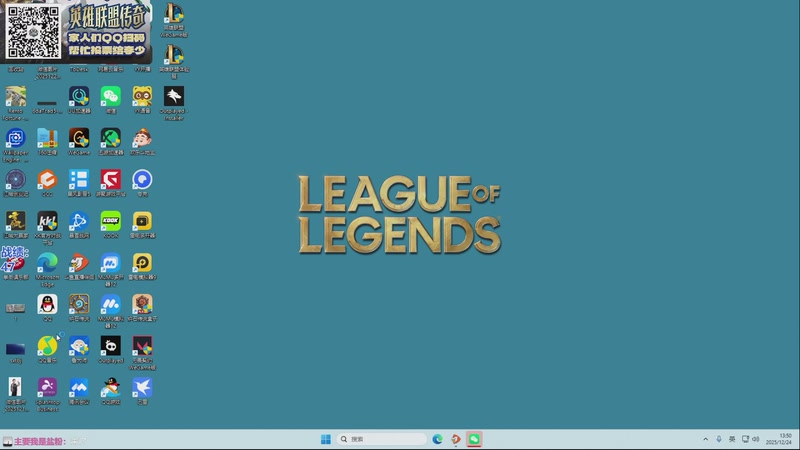Launch Valorant WeGame版 shortcut

(x=142, y=346)
